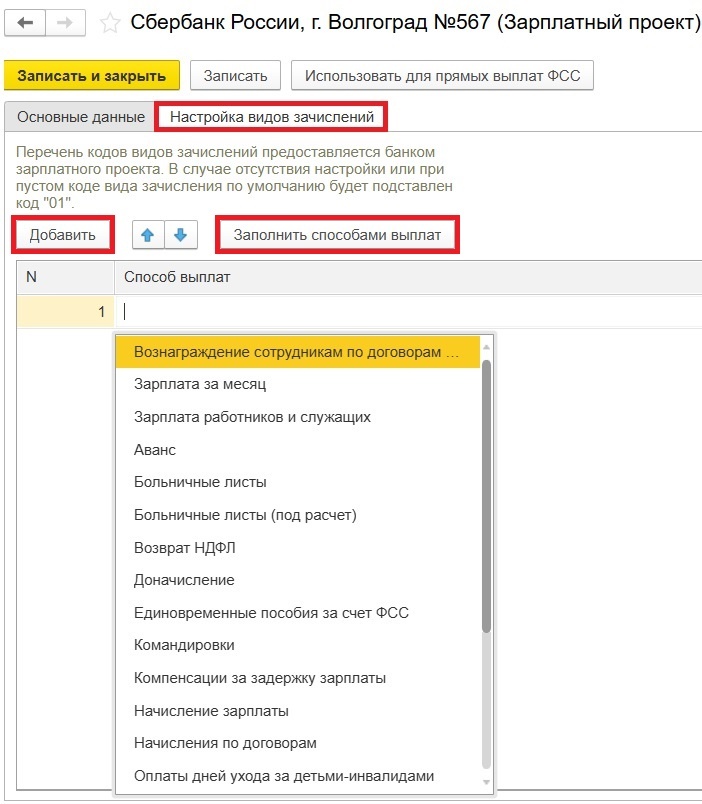
Task: Go forward with the right arrow button
Action: pos(65,23)
